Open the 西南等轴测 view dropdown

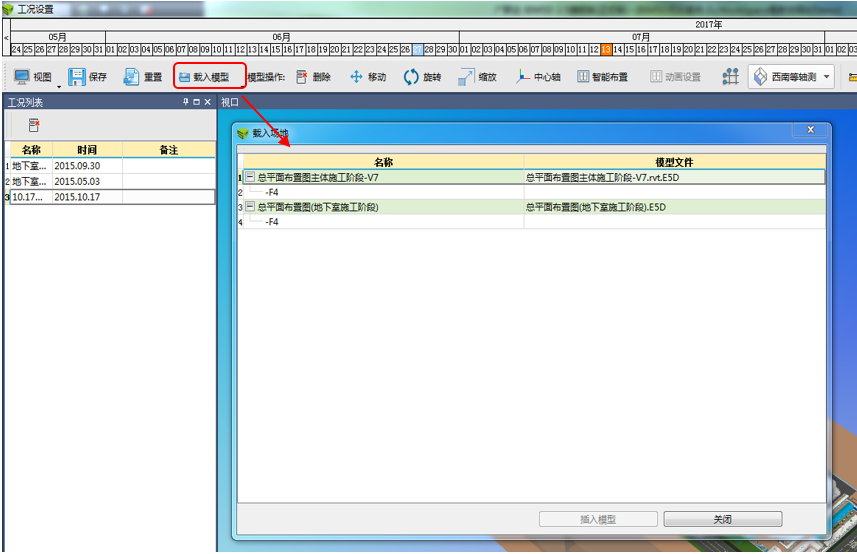pyautogui.click(x=791, y=77)
